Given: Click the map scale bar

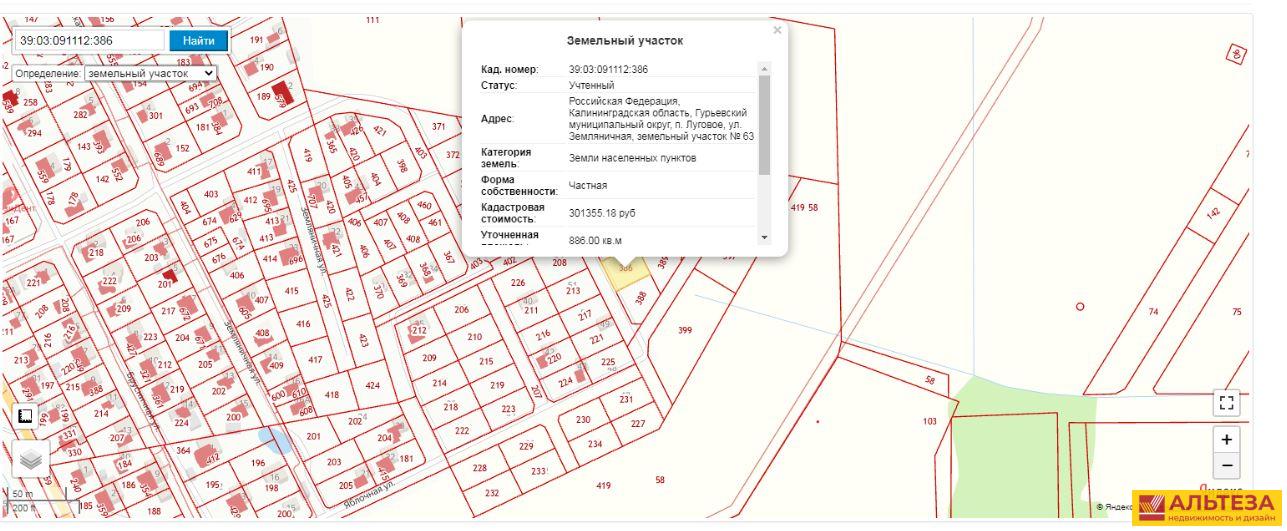Looking at the screenshot, I should 37,498.
